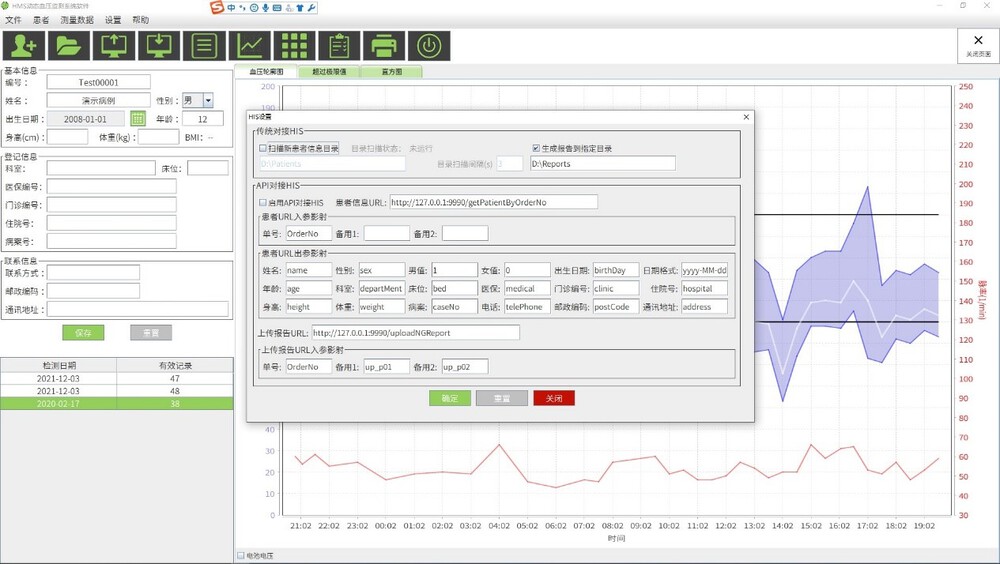
Task: Expand the 性别 gender dropdown
Action: pyautogui.click(x=208, y=101)
